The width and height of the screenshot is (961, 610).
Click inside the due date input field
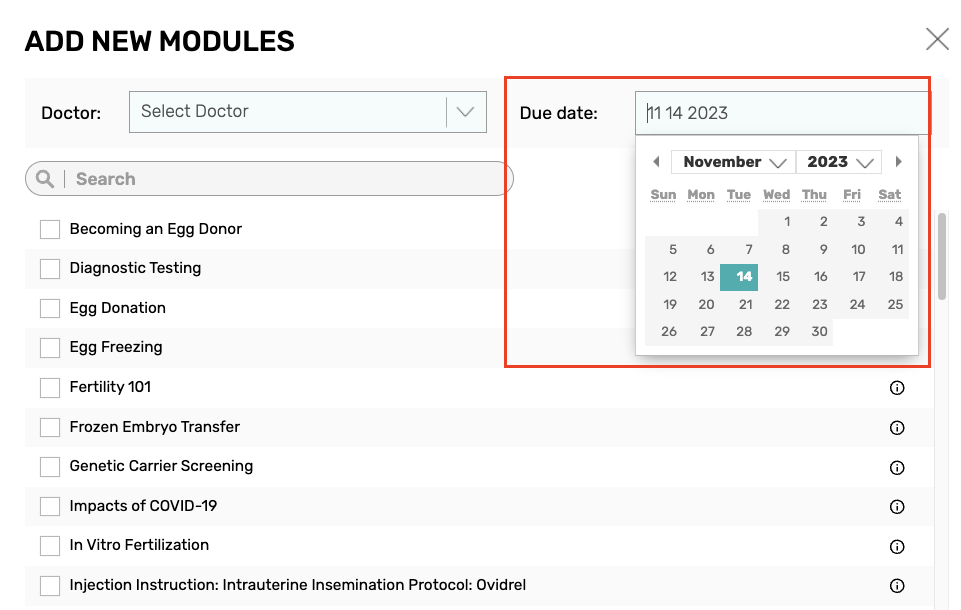(x=780, y=112)
